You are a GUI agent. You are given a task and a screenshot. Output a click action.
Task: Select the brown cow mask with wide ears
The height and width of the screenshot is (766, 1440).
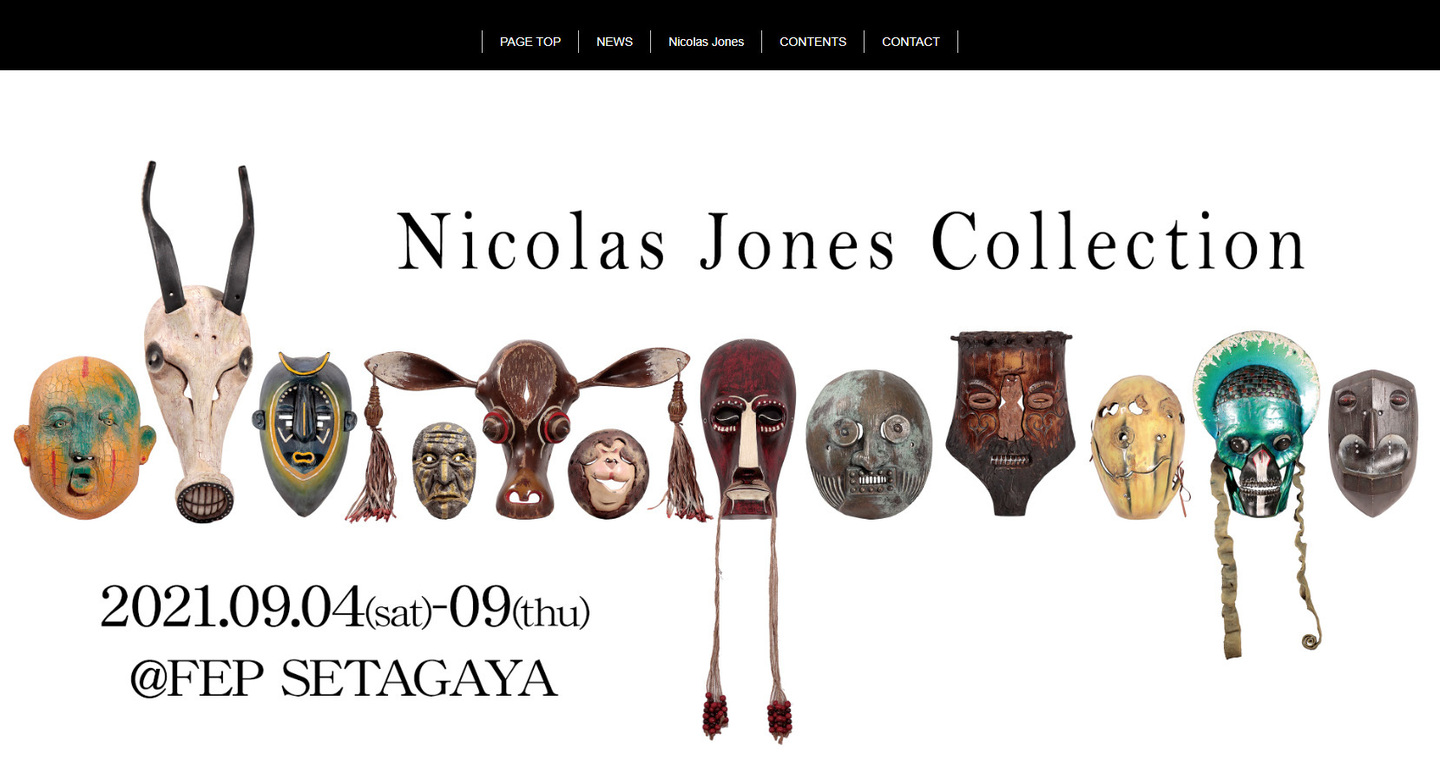point(527,425)
